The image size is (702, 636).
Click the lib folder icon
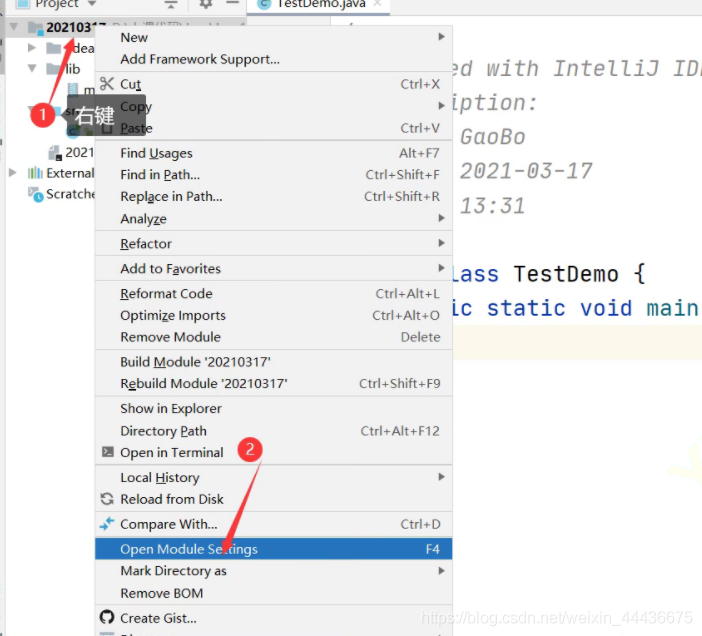pos(54,68)
